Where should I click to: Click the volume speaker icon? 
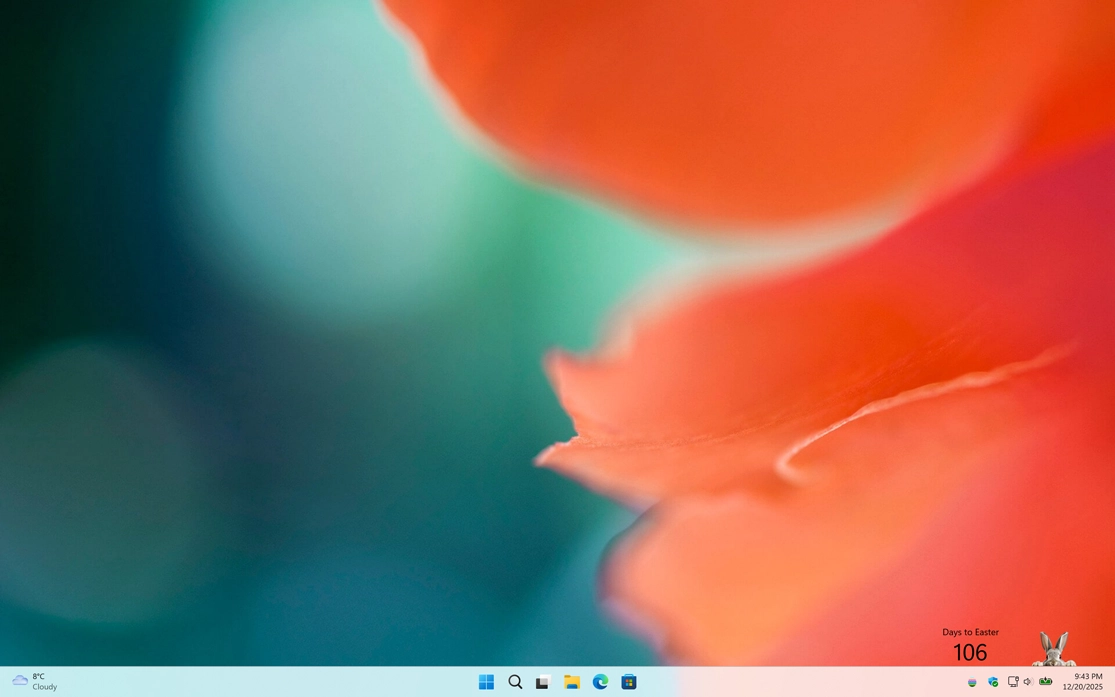(1028, 682)
